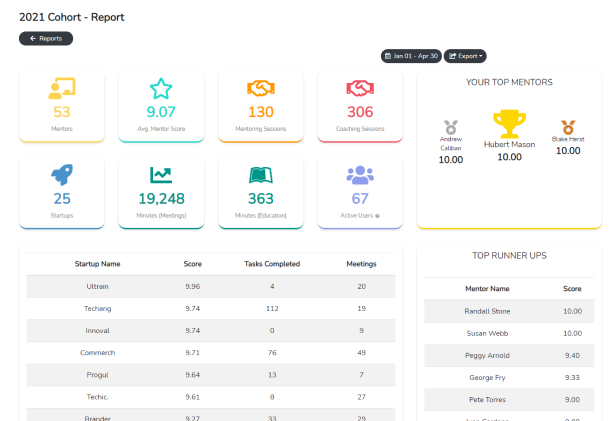Click the 306 Coaching Sessions value
613x421 pixels.
pyautogui.click(x=360, y=112)
